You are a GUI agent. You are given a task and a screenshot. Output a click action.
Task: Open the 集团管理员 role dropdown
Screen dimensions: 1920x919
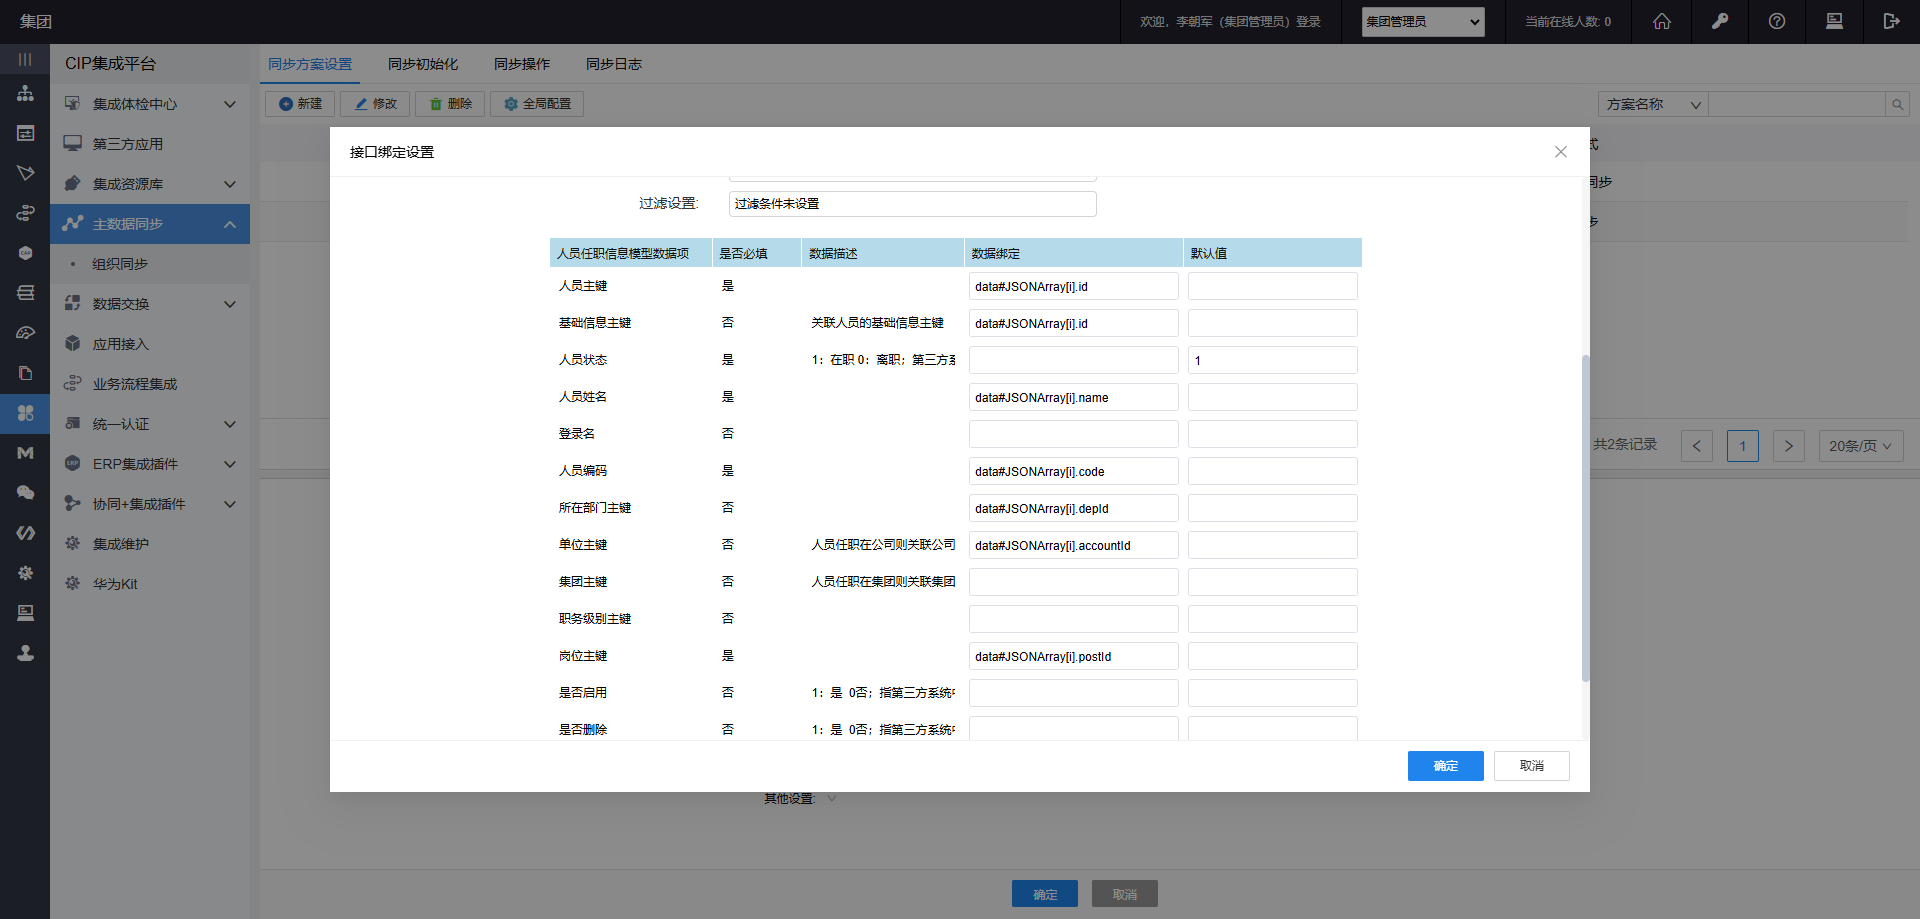tap(1422, 22)
